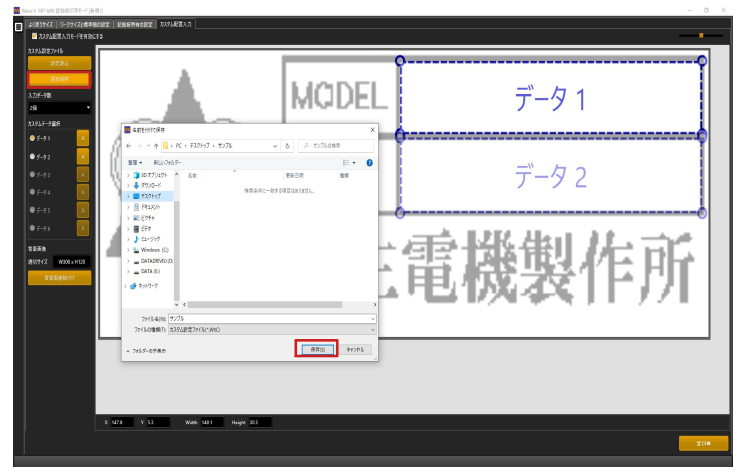Image resolution: width=746 pixels, height=475 pixels.
Task: Click the 設定読込 button
Action: [59, 63]
